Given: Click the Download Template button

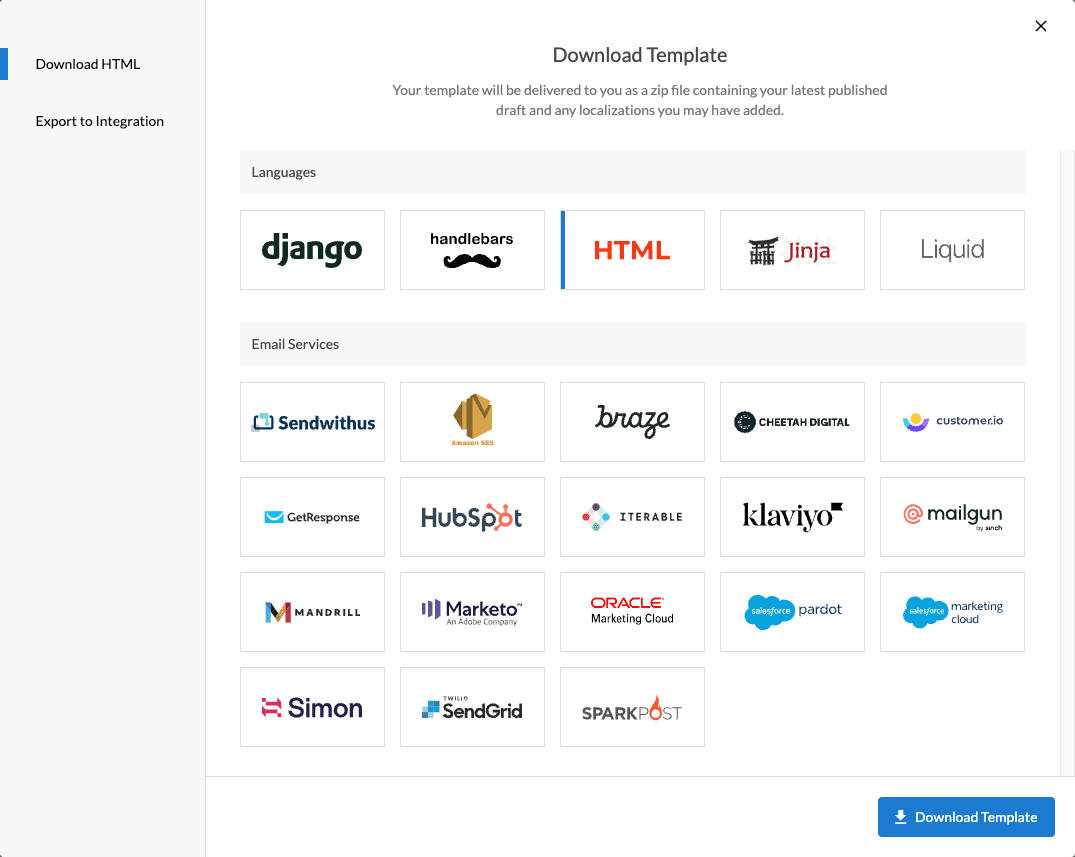Looking at the screenshot, I should coord(966,817).
